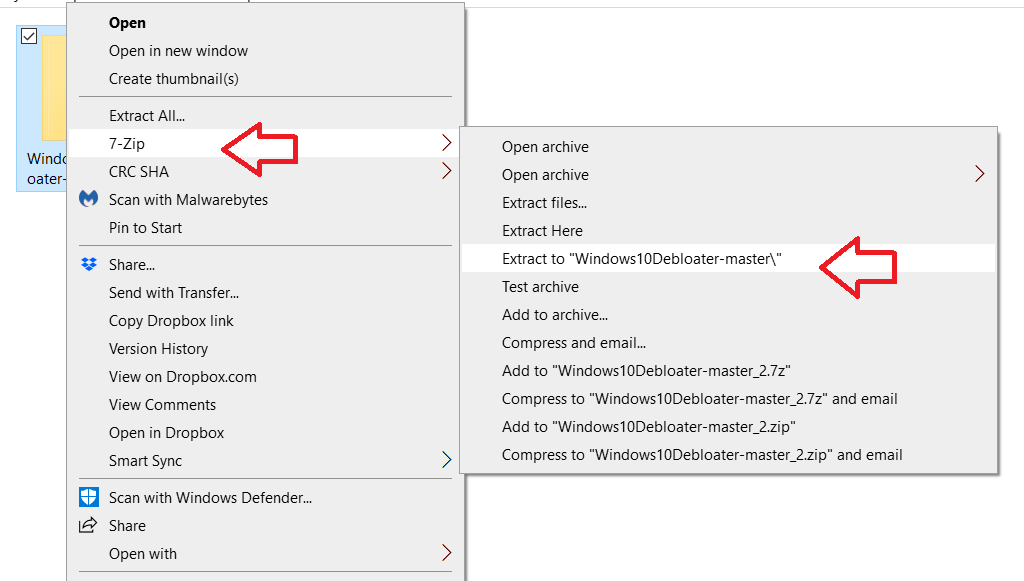The height and width of the screenshot is (581, 1024).
Task: Select Send with Transfer...
Action: coord(174,292)
